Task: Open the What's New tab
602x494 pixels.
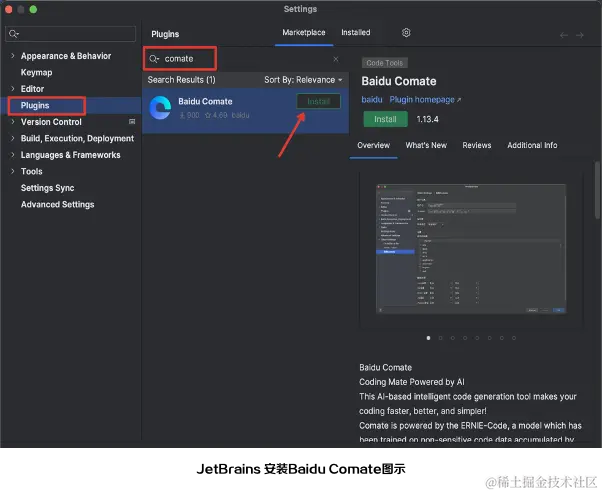Action: 426,145
